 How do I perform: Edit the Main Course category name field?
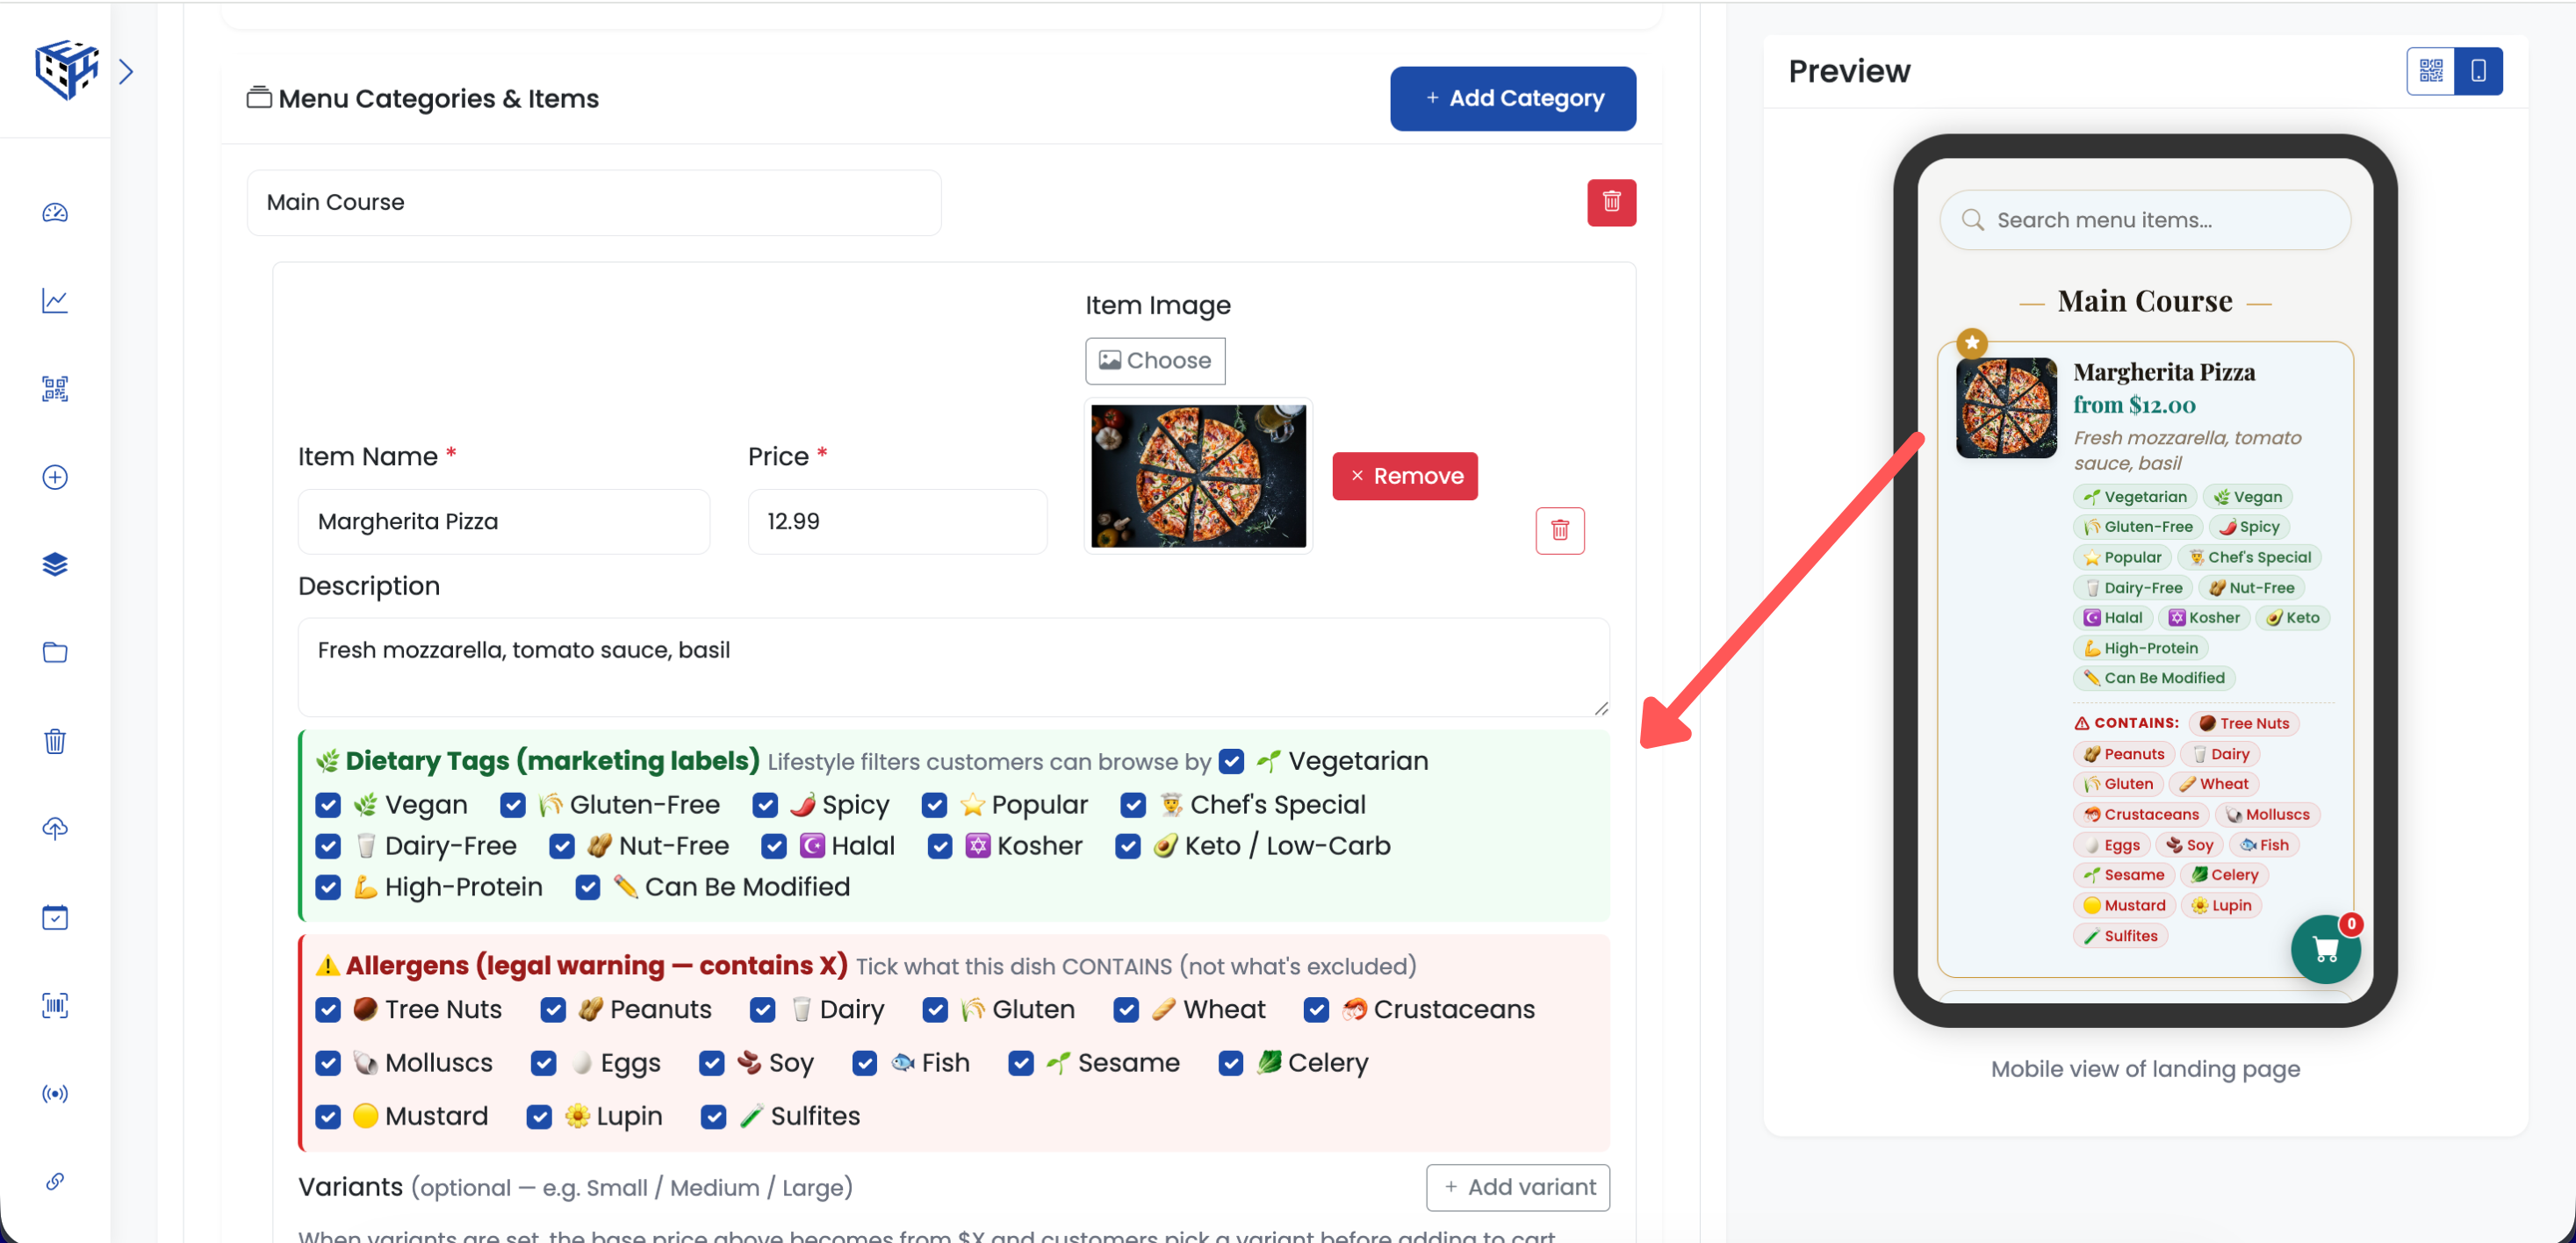tap(594, 202)
